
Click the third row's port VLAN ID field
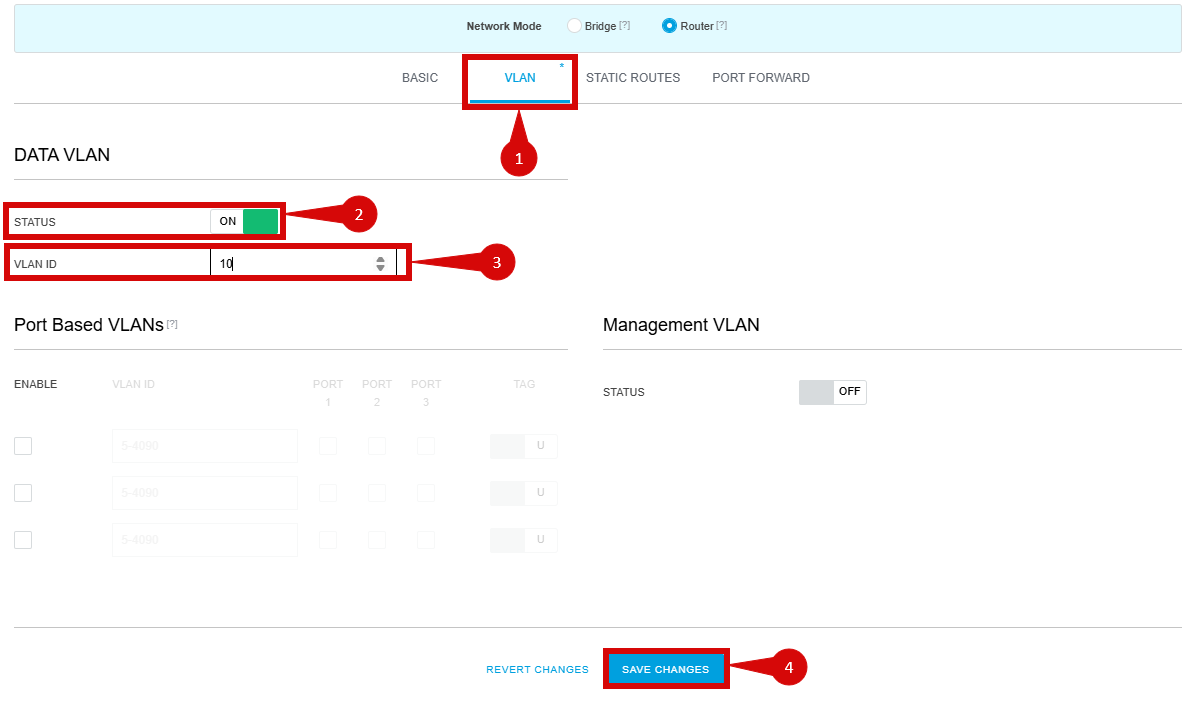coord(205,540)
